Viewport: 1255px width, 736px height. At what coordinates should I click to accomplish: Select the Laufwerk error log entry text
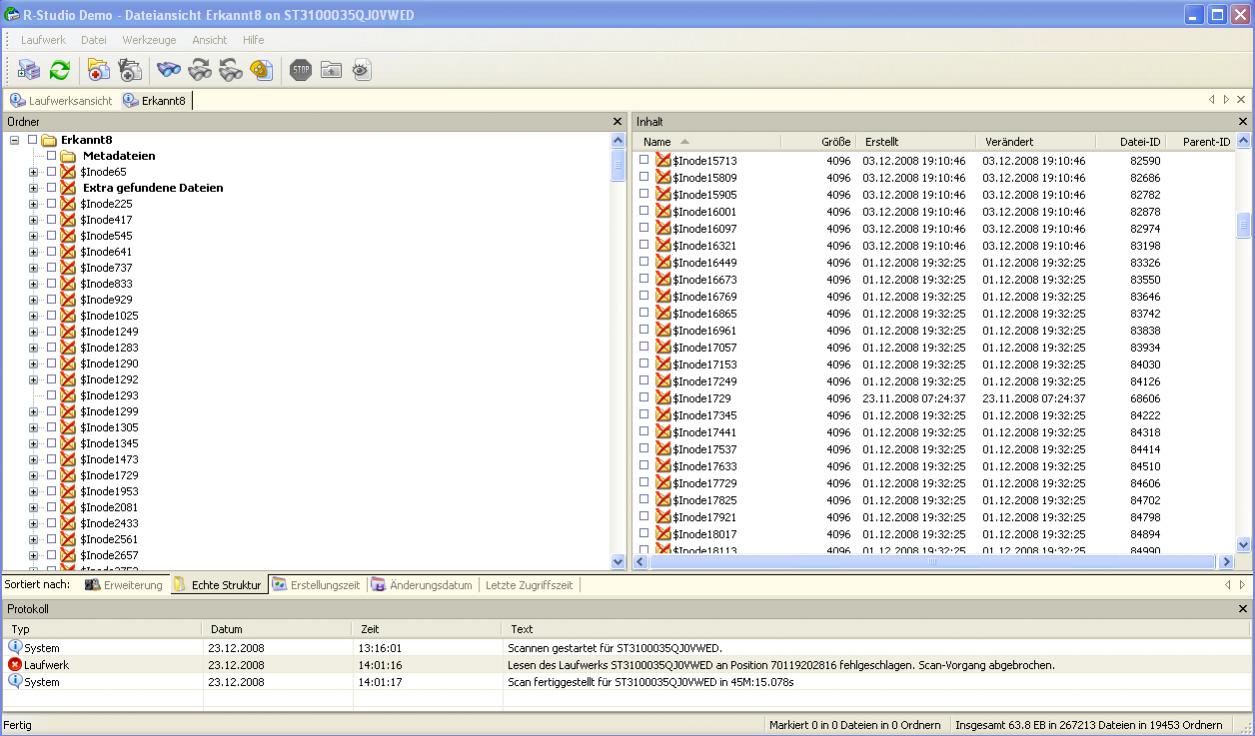point(781,664)
